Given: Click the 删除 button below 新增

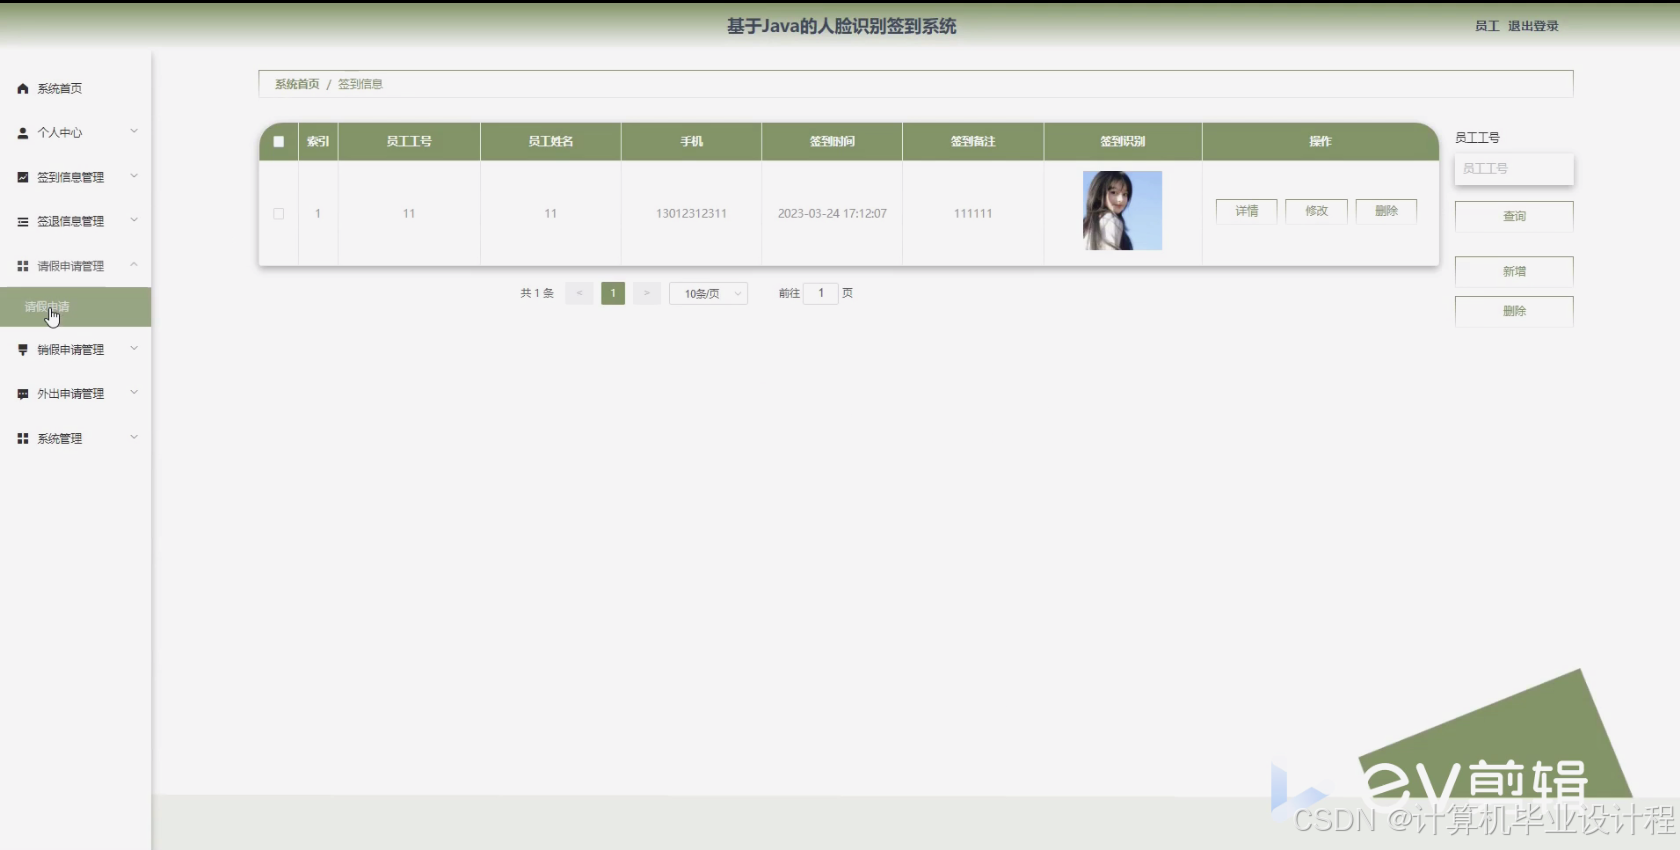Looking at the screenshot, I should point(1514,311).
